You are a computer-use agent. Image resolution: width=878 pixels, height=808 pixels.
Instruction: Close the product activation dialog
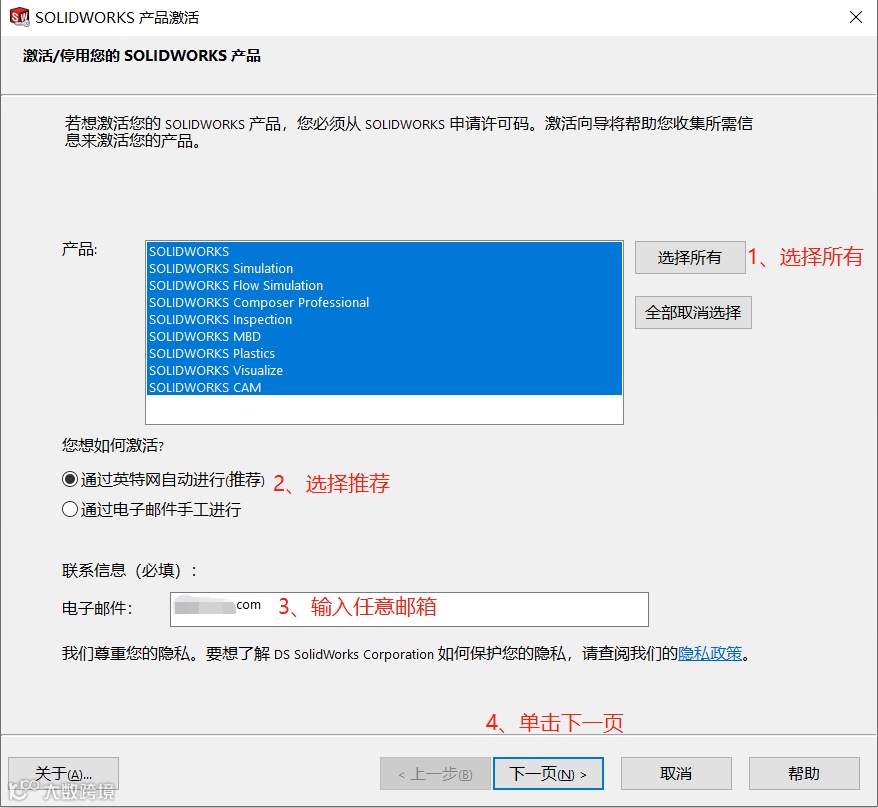coord(855,17)
